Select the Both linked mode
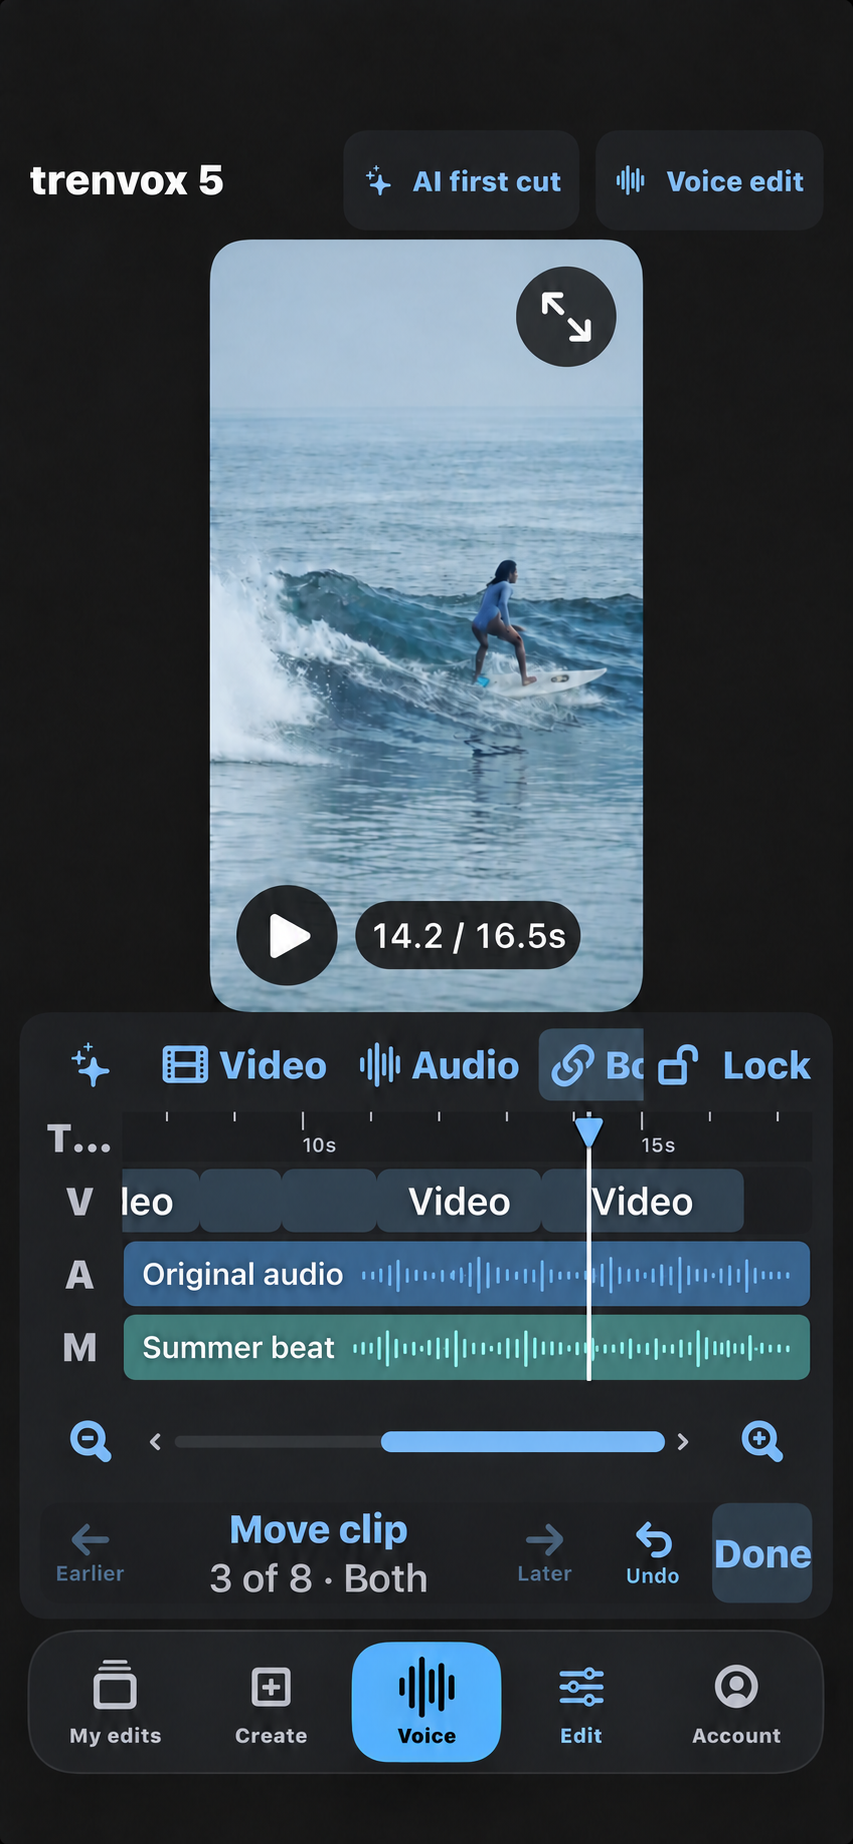Image resolution: width=853 pixels, height=1844 pixels. pyautogui.click(x=591, y=1065)
